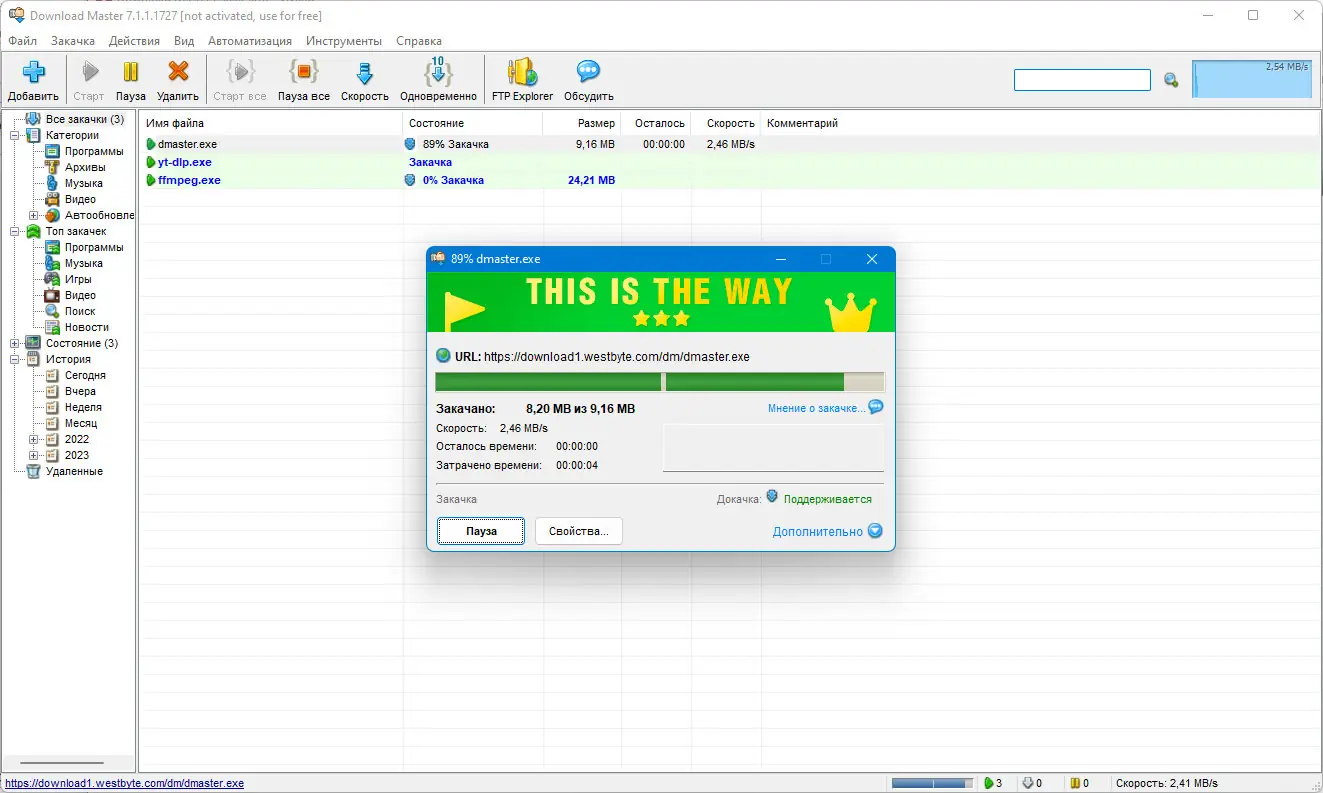Click the Свойства... button
The height and width of the screenshot is (793, 1323).
pyautogui.click(x=579, y=531)
